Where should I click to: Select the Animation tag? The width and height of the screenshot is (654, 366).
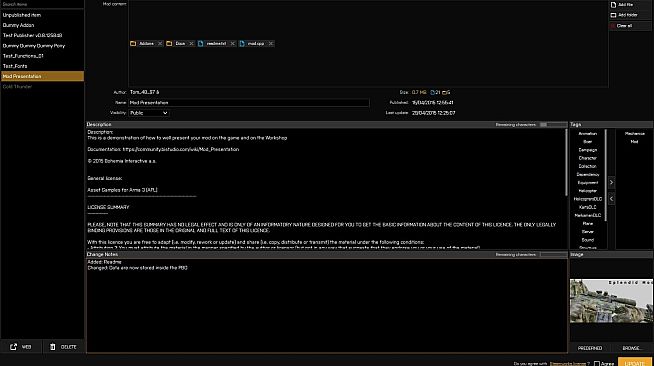coord(587,134)
